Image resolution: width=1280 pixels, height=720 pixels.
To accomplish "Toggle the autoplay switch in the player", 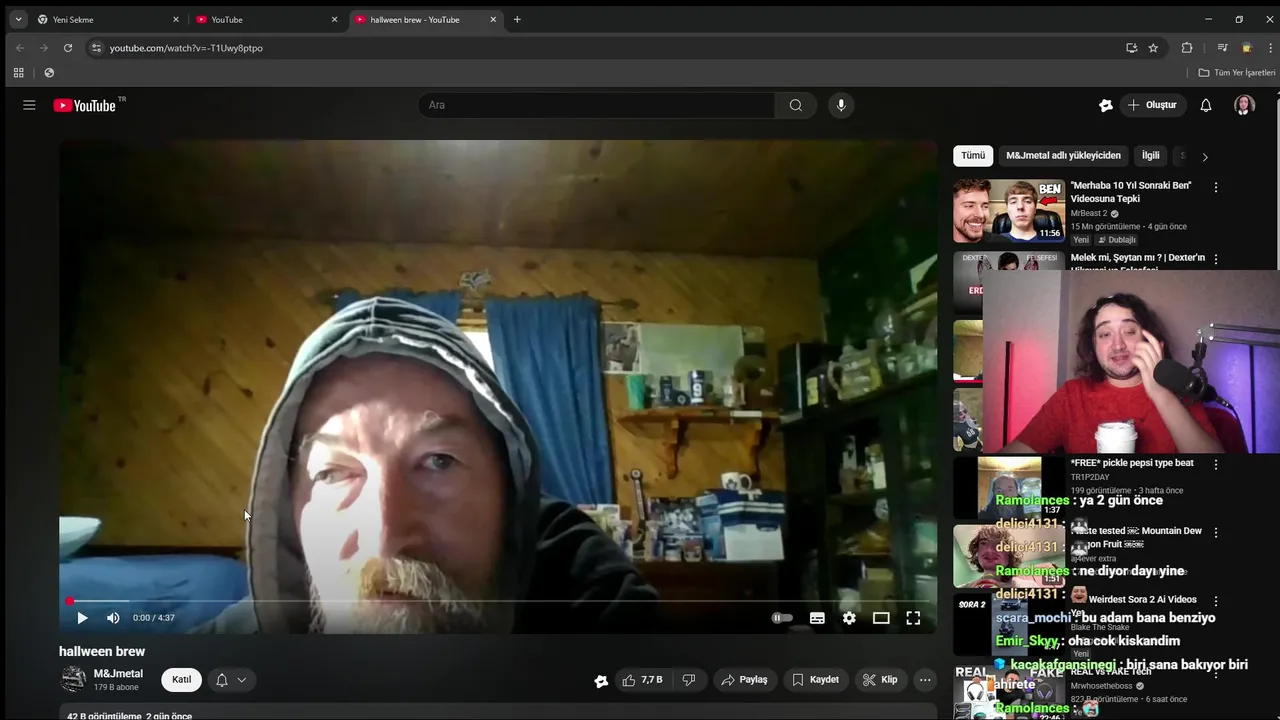I will [782, 618].
